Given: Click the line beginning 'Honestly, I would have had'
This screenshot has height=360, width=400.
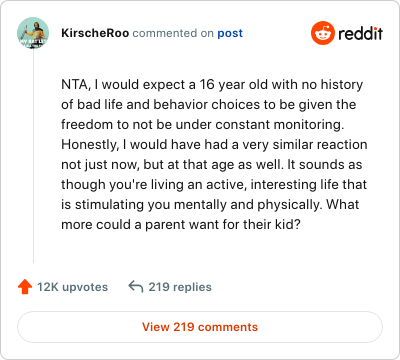Looking at the screenshot, I should click(214, 145).
